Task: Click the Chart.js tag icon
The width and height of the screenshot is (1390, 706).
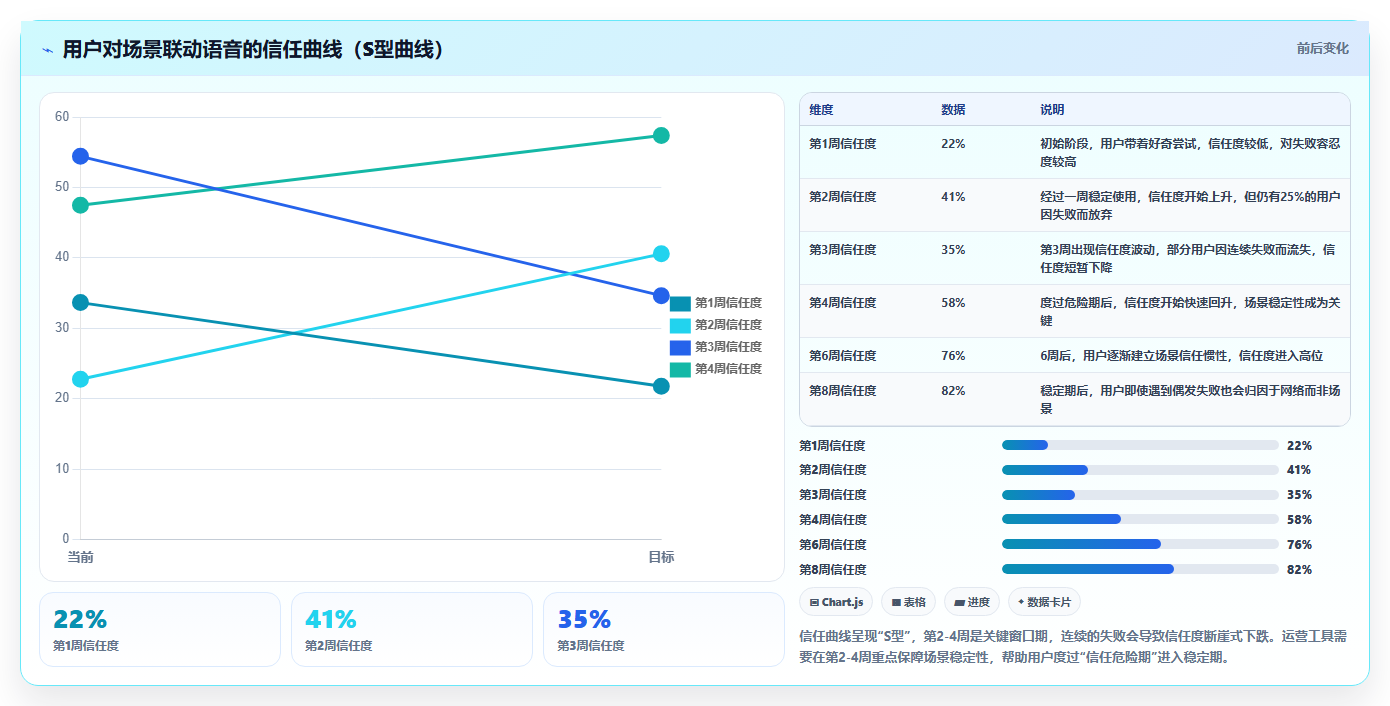Action: pyautogui.click(x=815, y=602)
